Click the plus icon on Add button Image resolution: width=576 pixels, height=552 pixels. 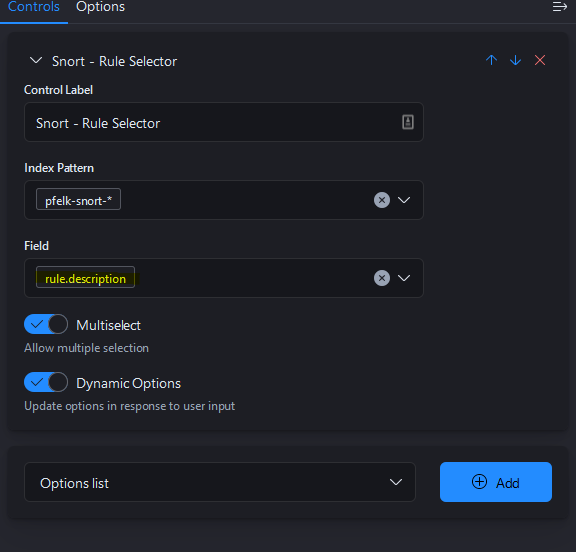(479, 481)
